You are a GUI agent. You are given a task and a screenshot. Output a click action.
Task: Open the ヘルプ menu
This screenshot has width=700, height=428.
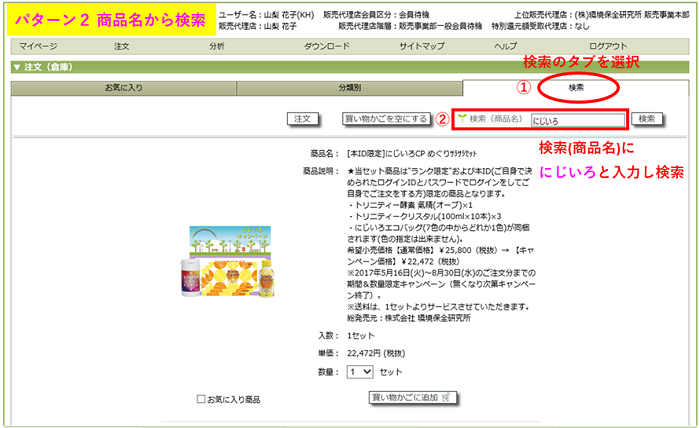tap(506, 47)
